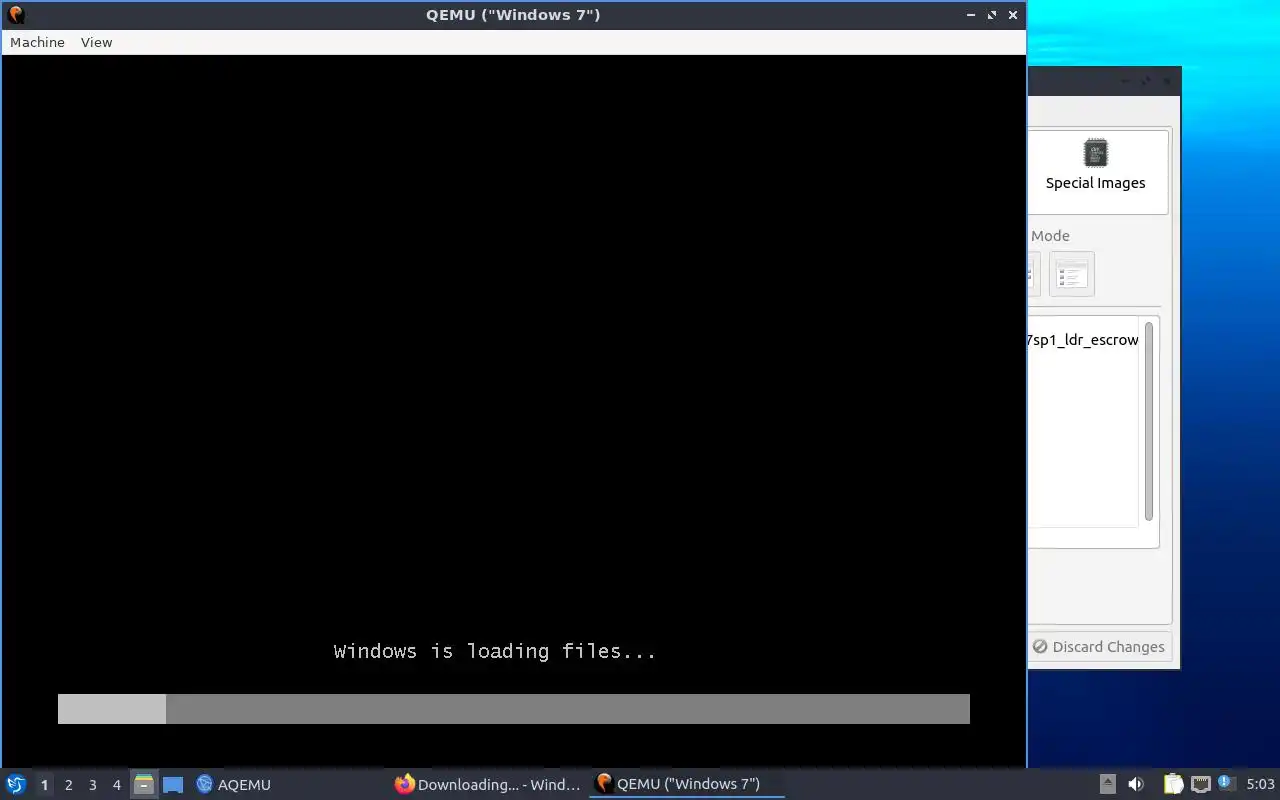Minimize the QEMU Windows 7 window
Screen dimensions: 1280x800
click(x=971, y=15)
